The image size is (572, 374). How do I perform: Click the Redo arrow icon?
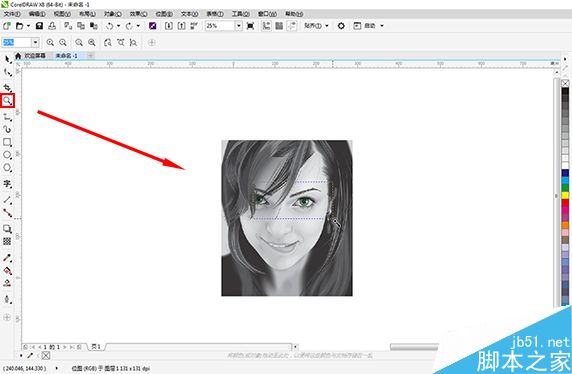tap(129, 26)
